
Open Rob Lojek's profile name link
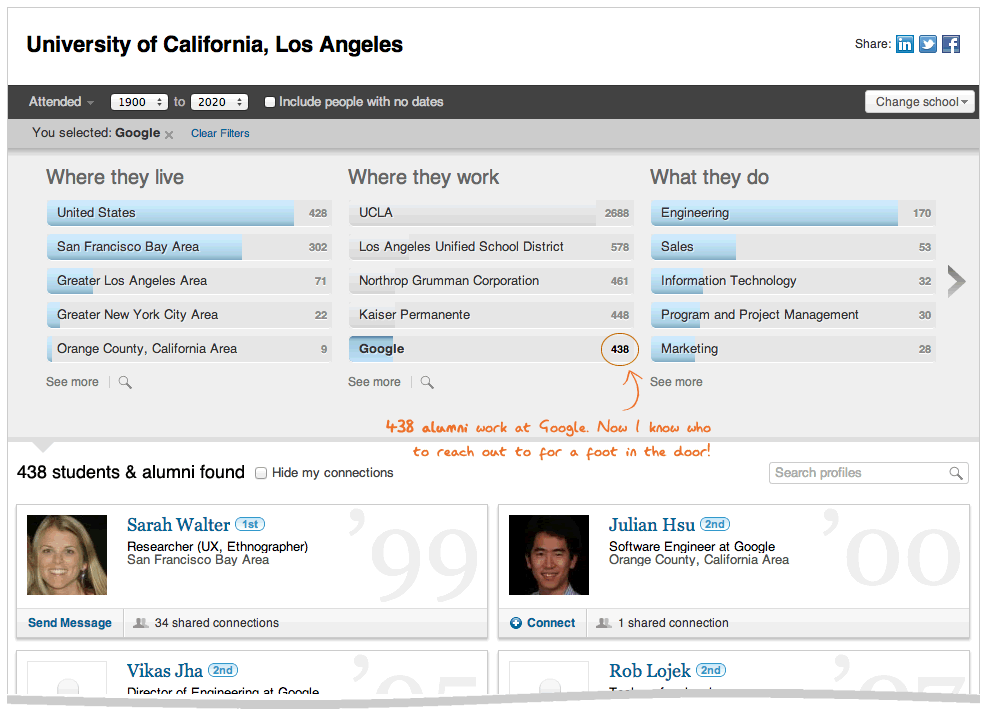650,671
